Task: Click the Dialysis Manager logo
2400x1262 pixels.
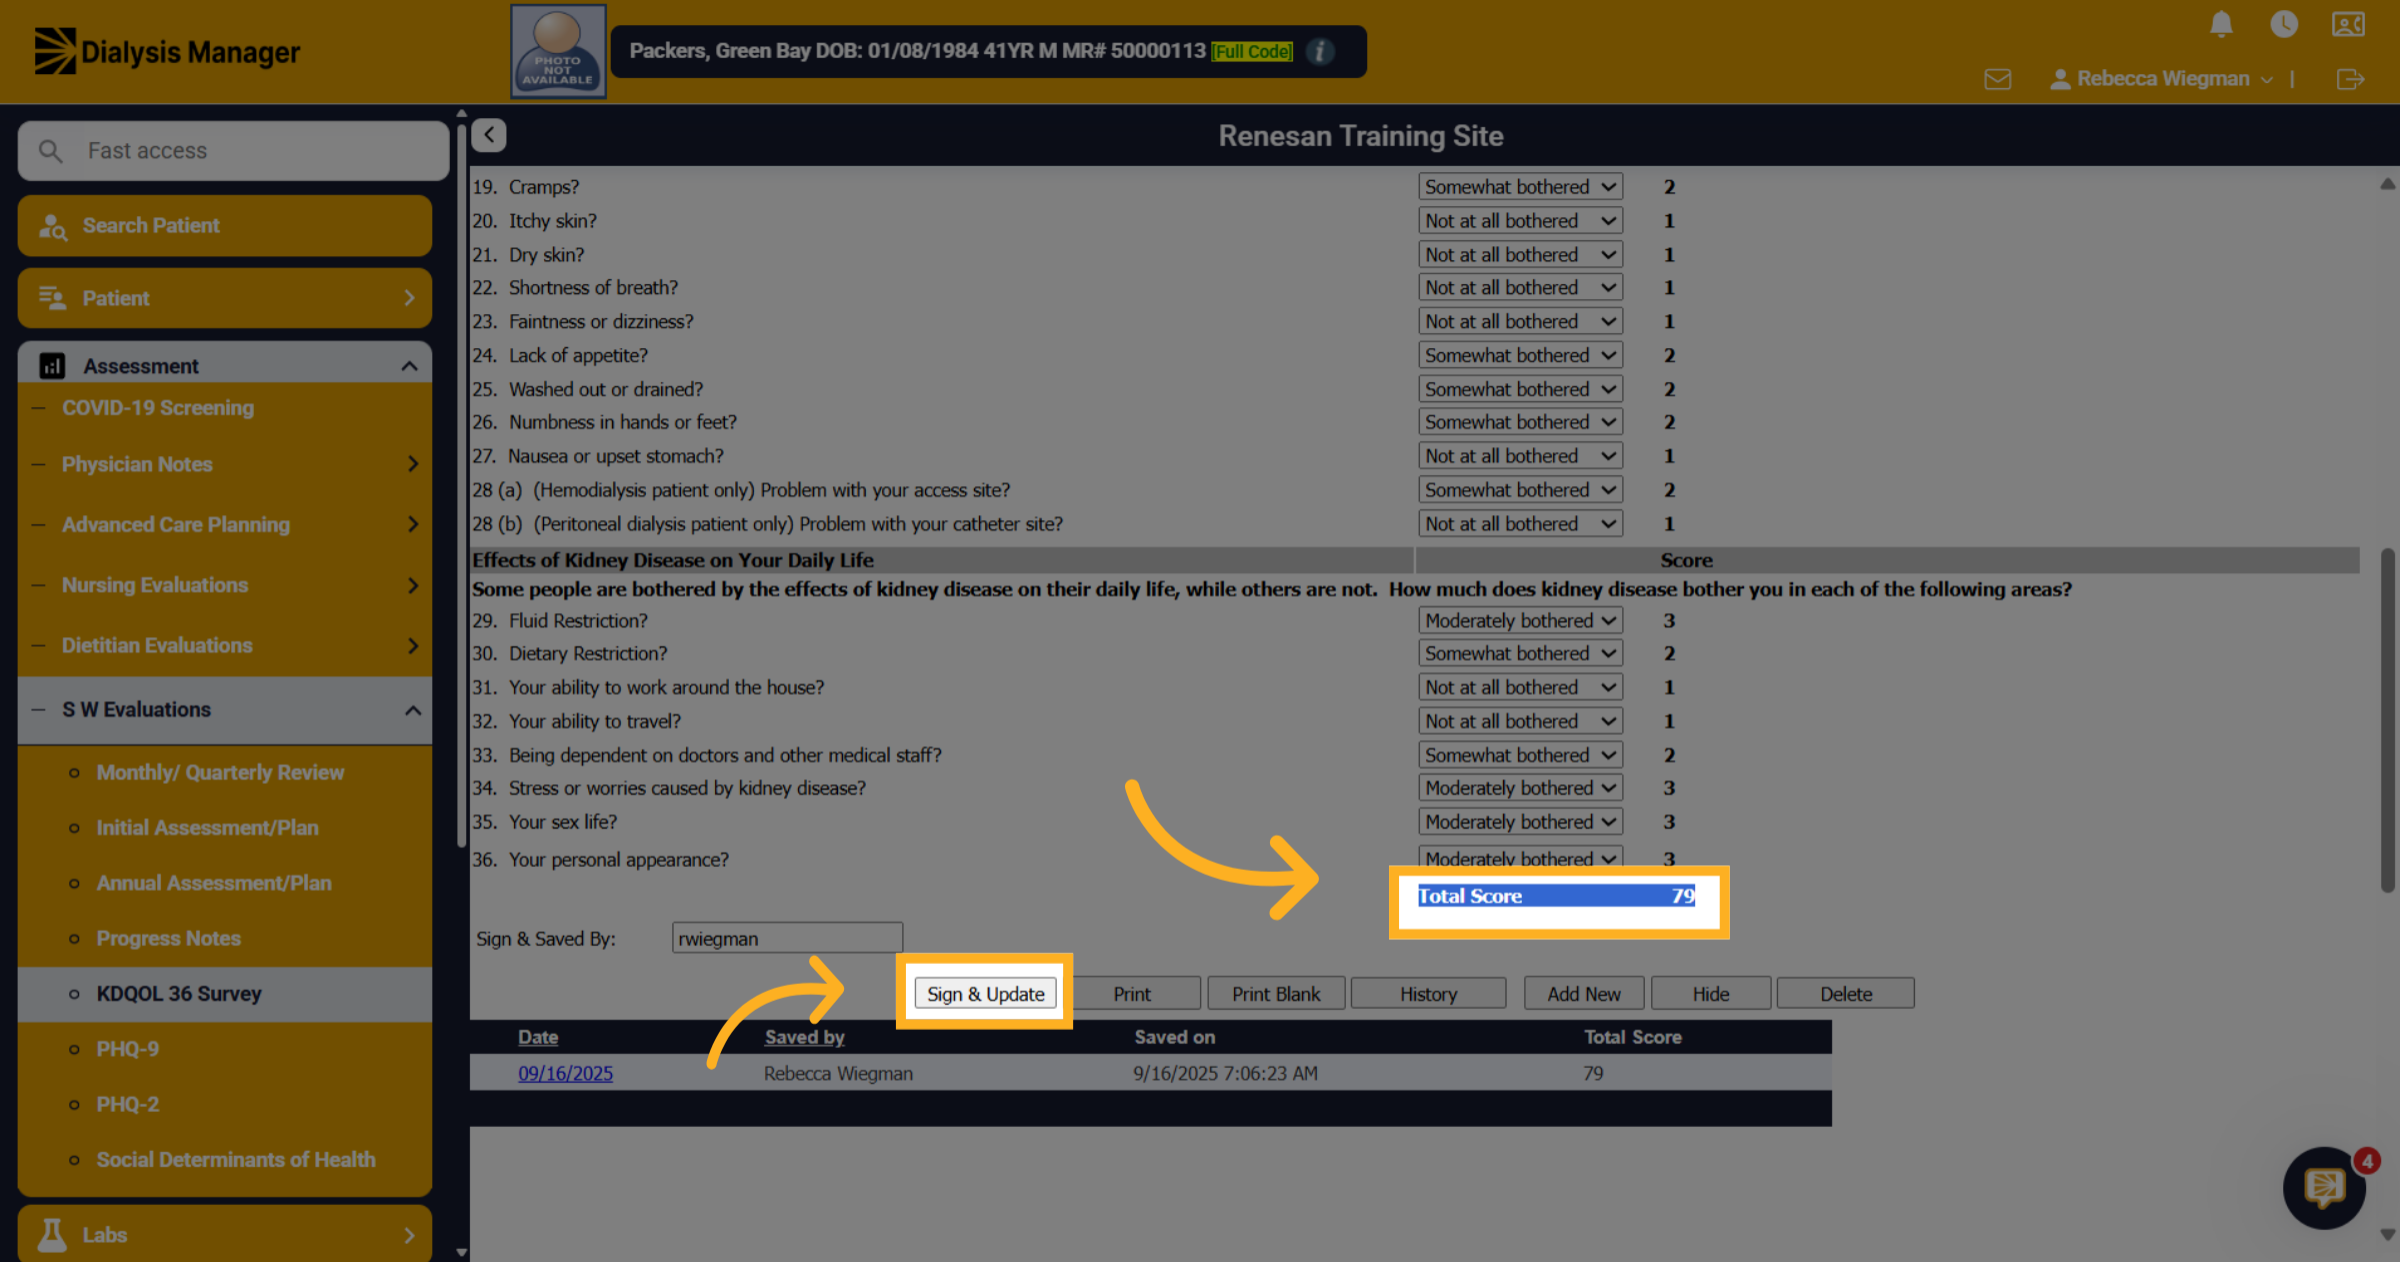Action: coord(167,51)
